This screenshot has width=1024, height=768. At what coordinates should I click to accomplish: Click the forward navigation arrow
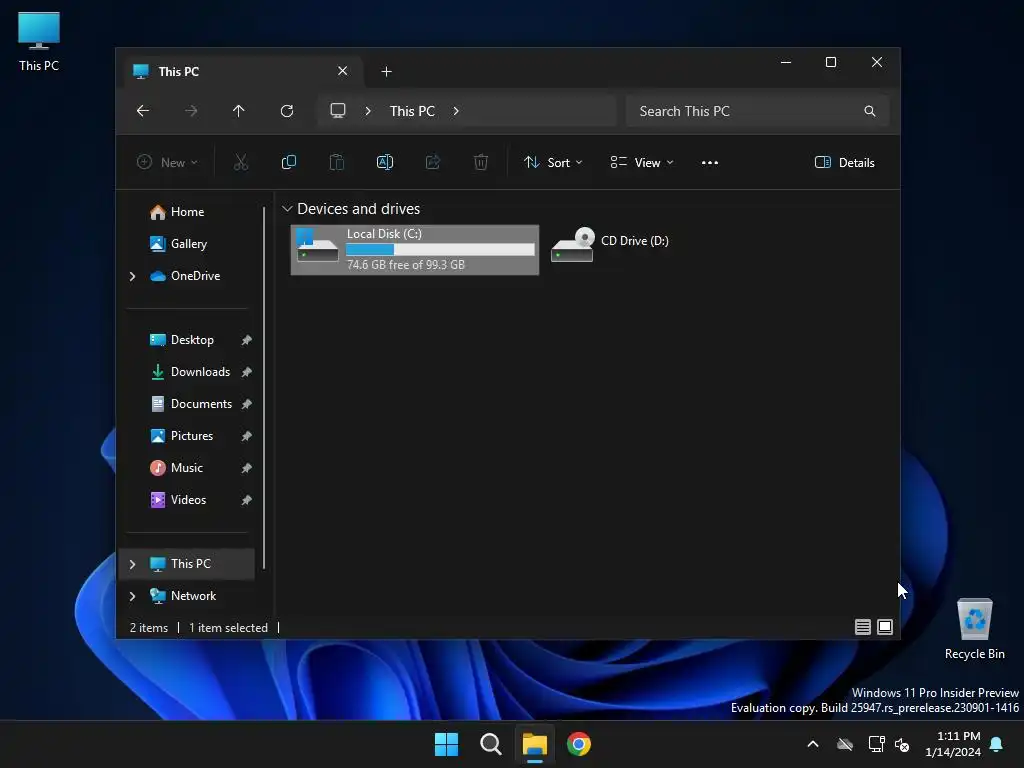(191, 111)
